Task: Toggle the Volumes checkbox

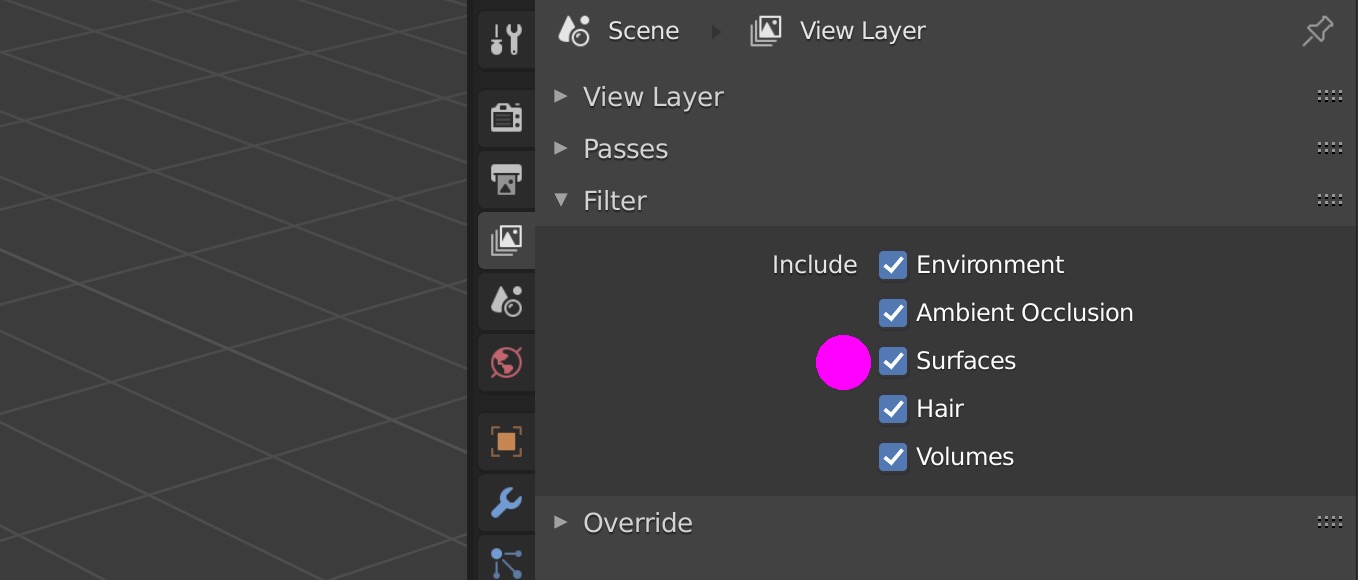Action: 891,457
